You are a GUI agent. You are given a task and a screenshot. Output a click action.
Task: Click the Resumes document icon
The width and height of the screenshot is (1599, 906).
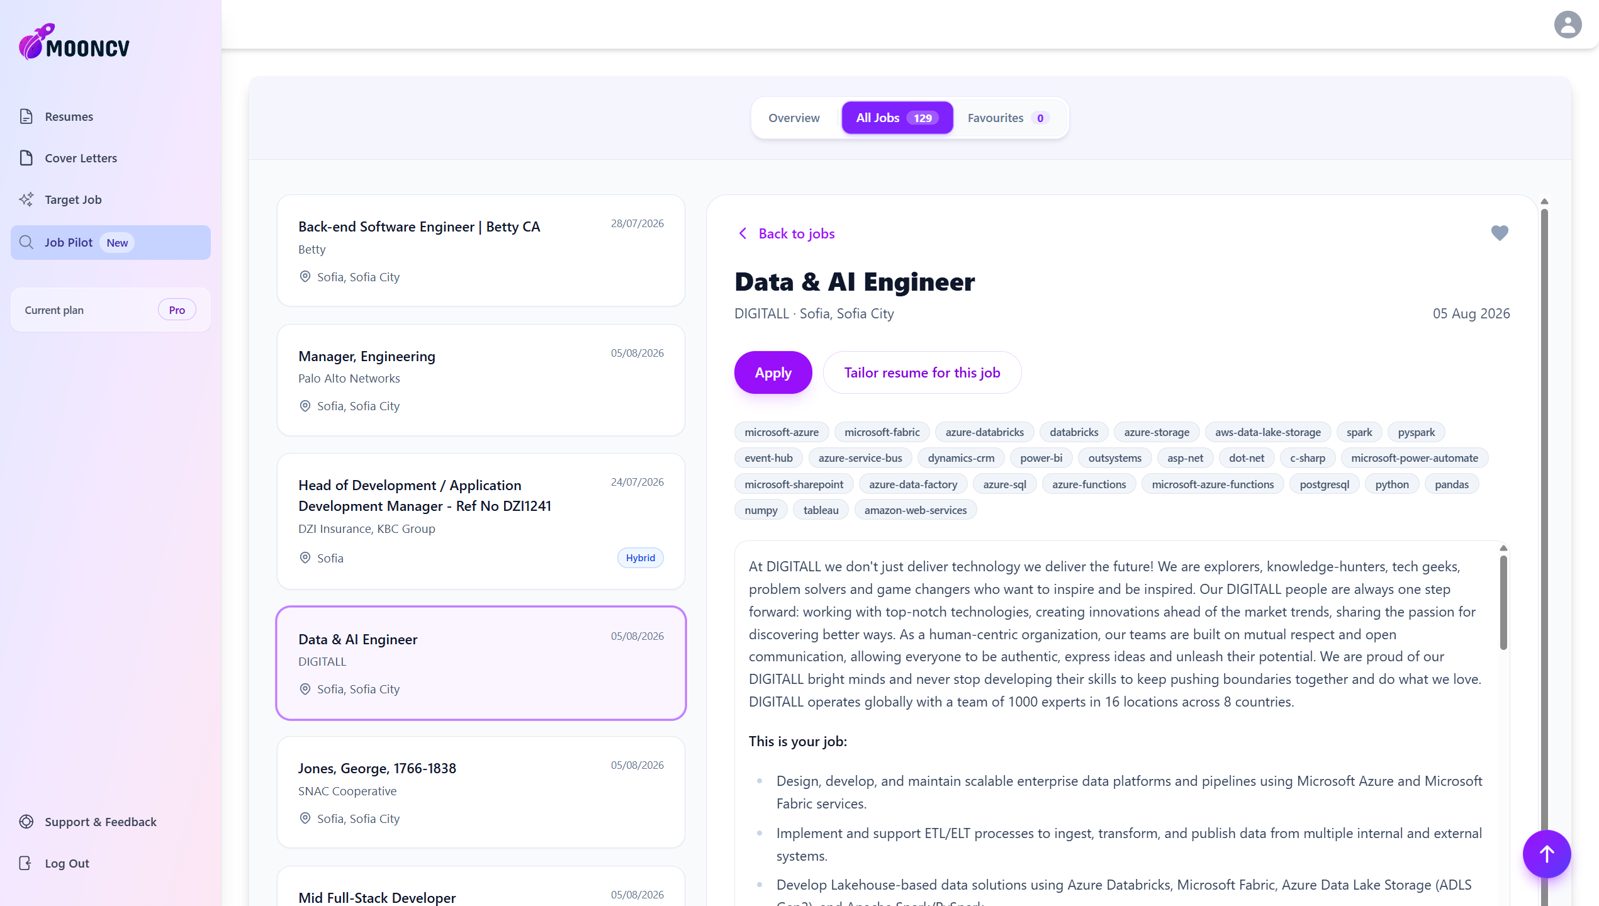tap(26, 117)
